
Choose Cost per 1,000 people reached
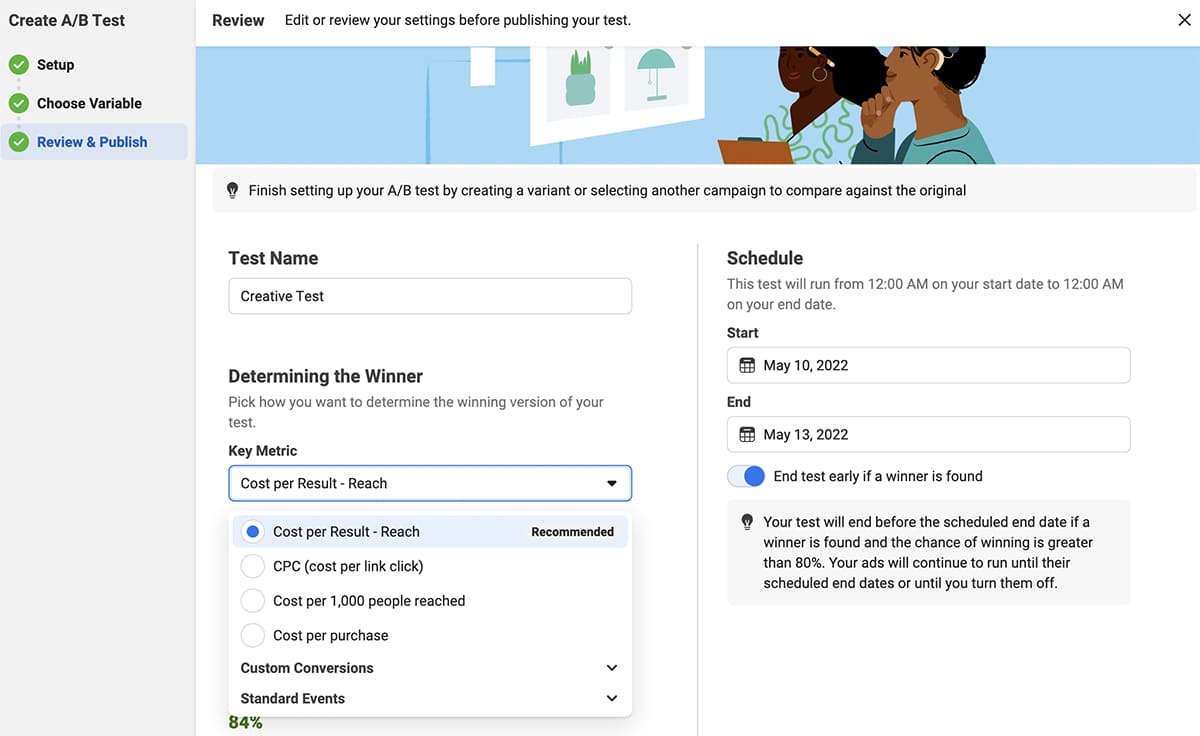[254, 601]
